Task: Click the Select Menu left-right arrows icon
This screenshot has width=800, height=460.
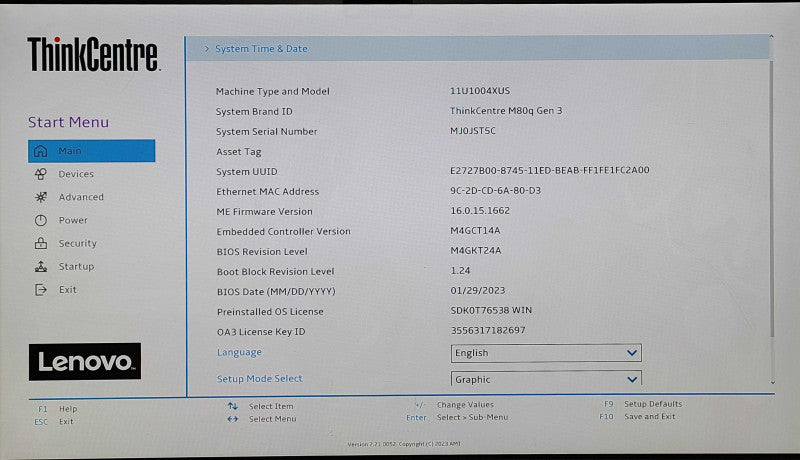Action: click(x=233, y=419)
